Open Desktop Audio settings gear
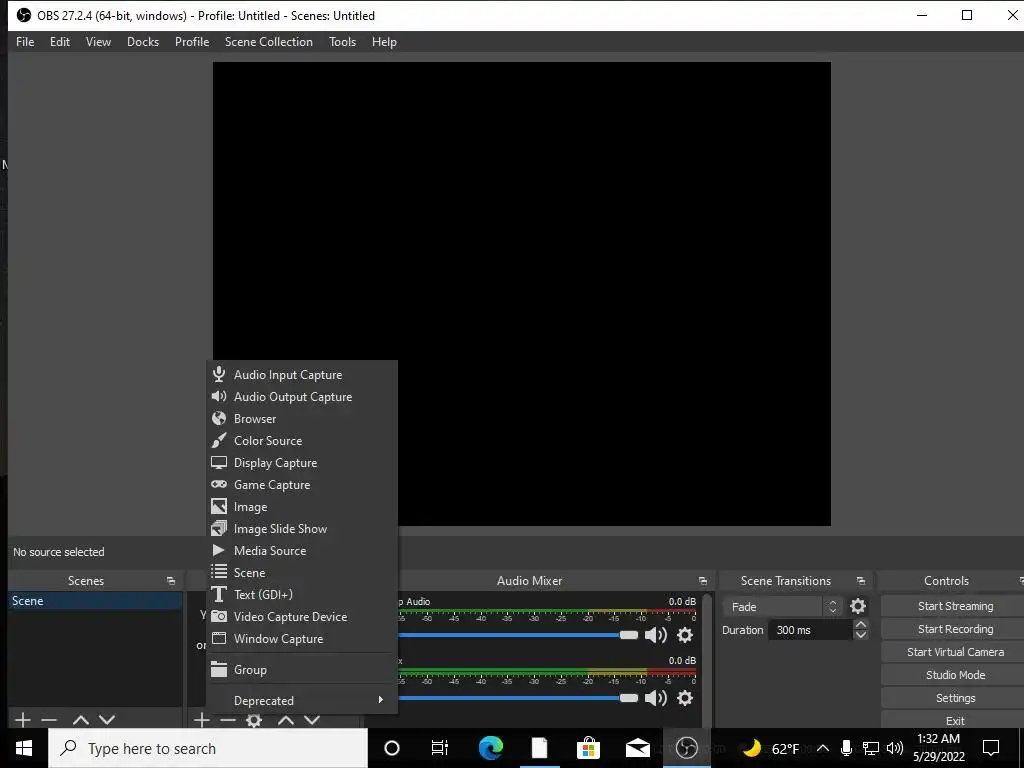Viewport: 1024px width, 768px height. coord(684,635)
